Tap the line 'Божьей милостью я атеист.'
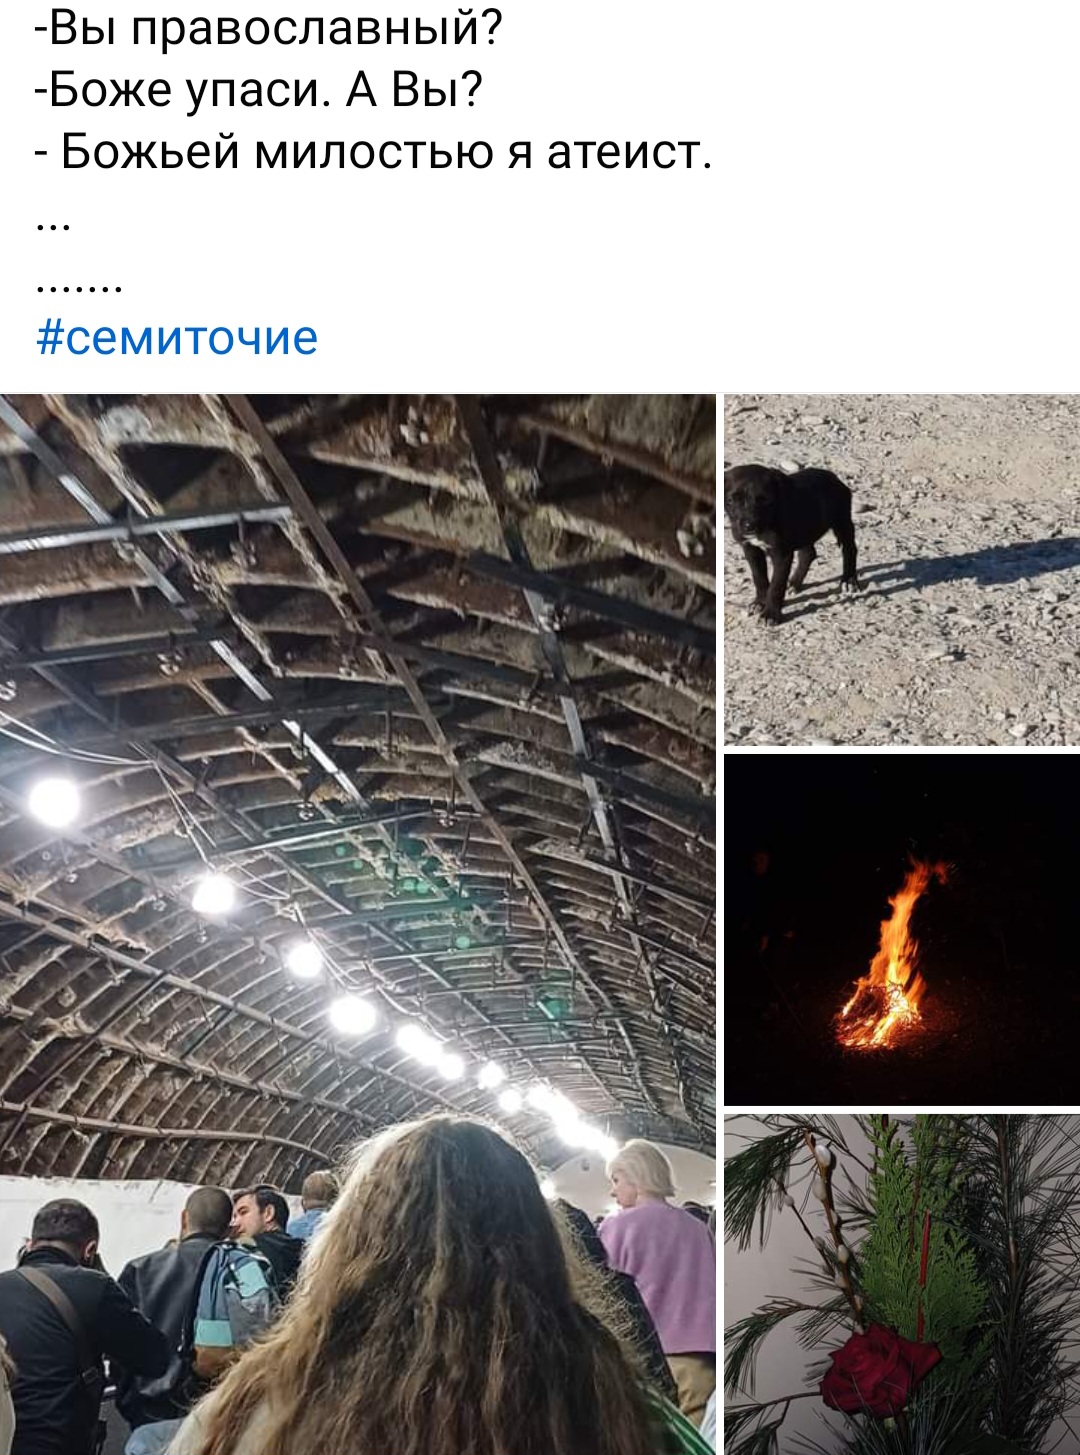The height and width of the screenshot is (1455, 1080). point(374,152)
